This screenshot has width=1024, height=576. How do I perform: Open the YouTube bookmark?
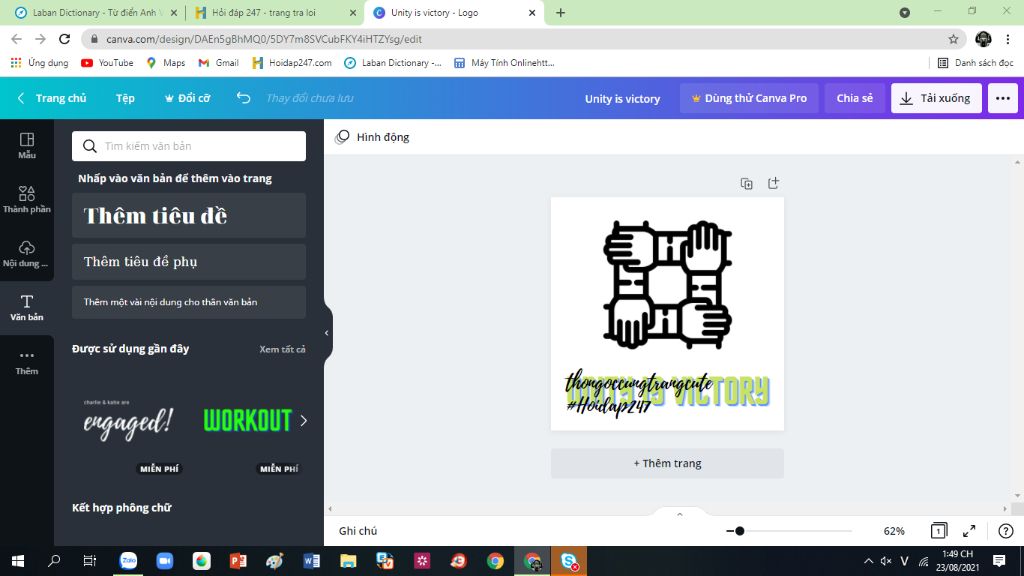pos(107,63)
